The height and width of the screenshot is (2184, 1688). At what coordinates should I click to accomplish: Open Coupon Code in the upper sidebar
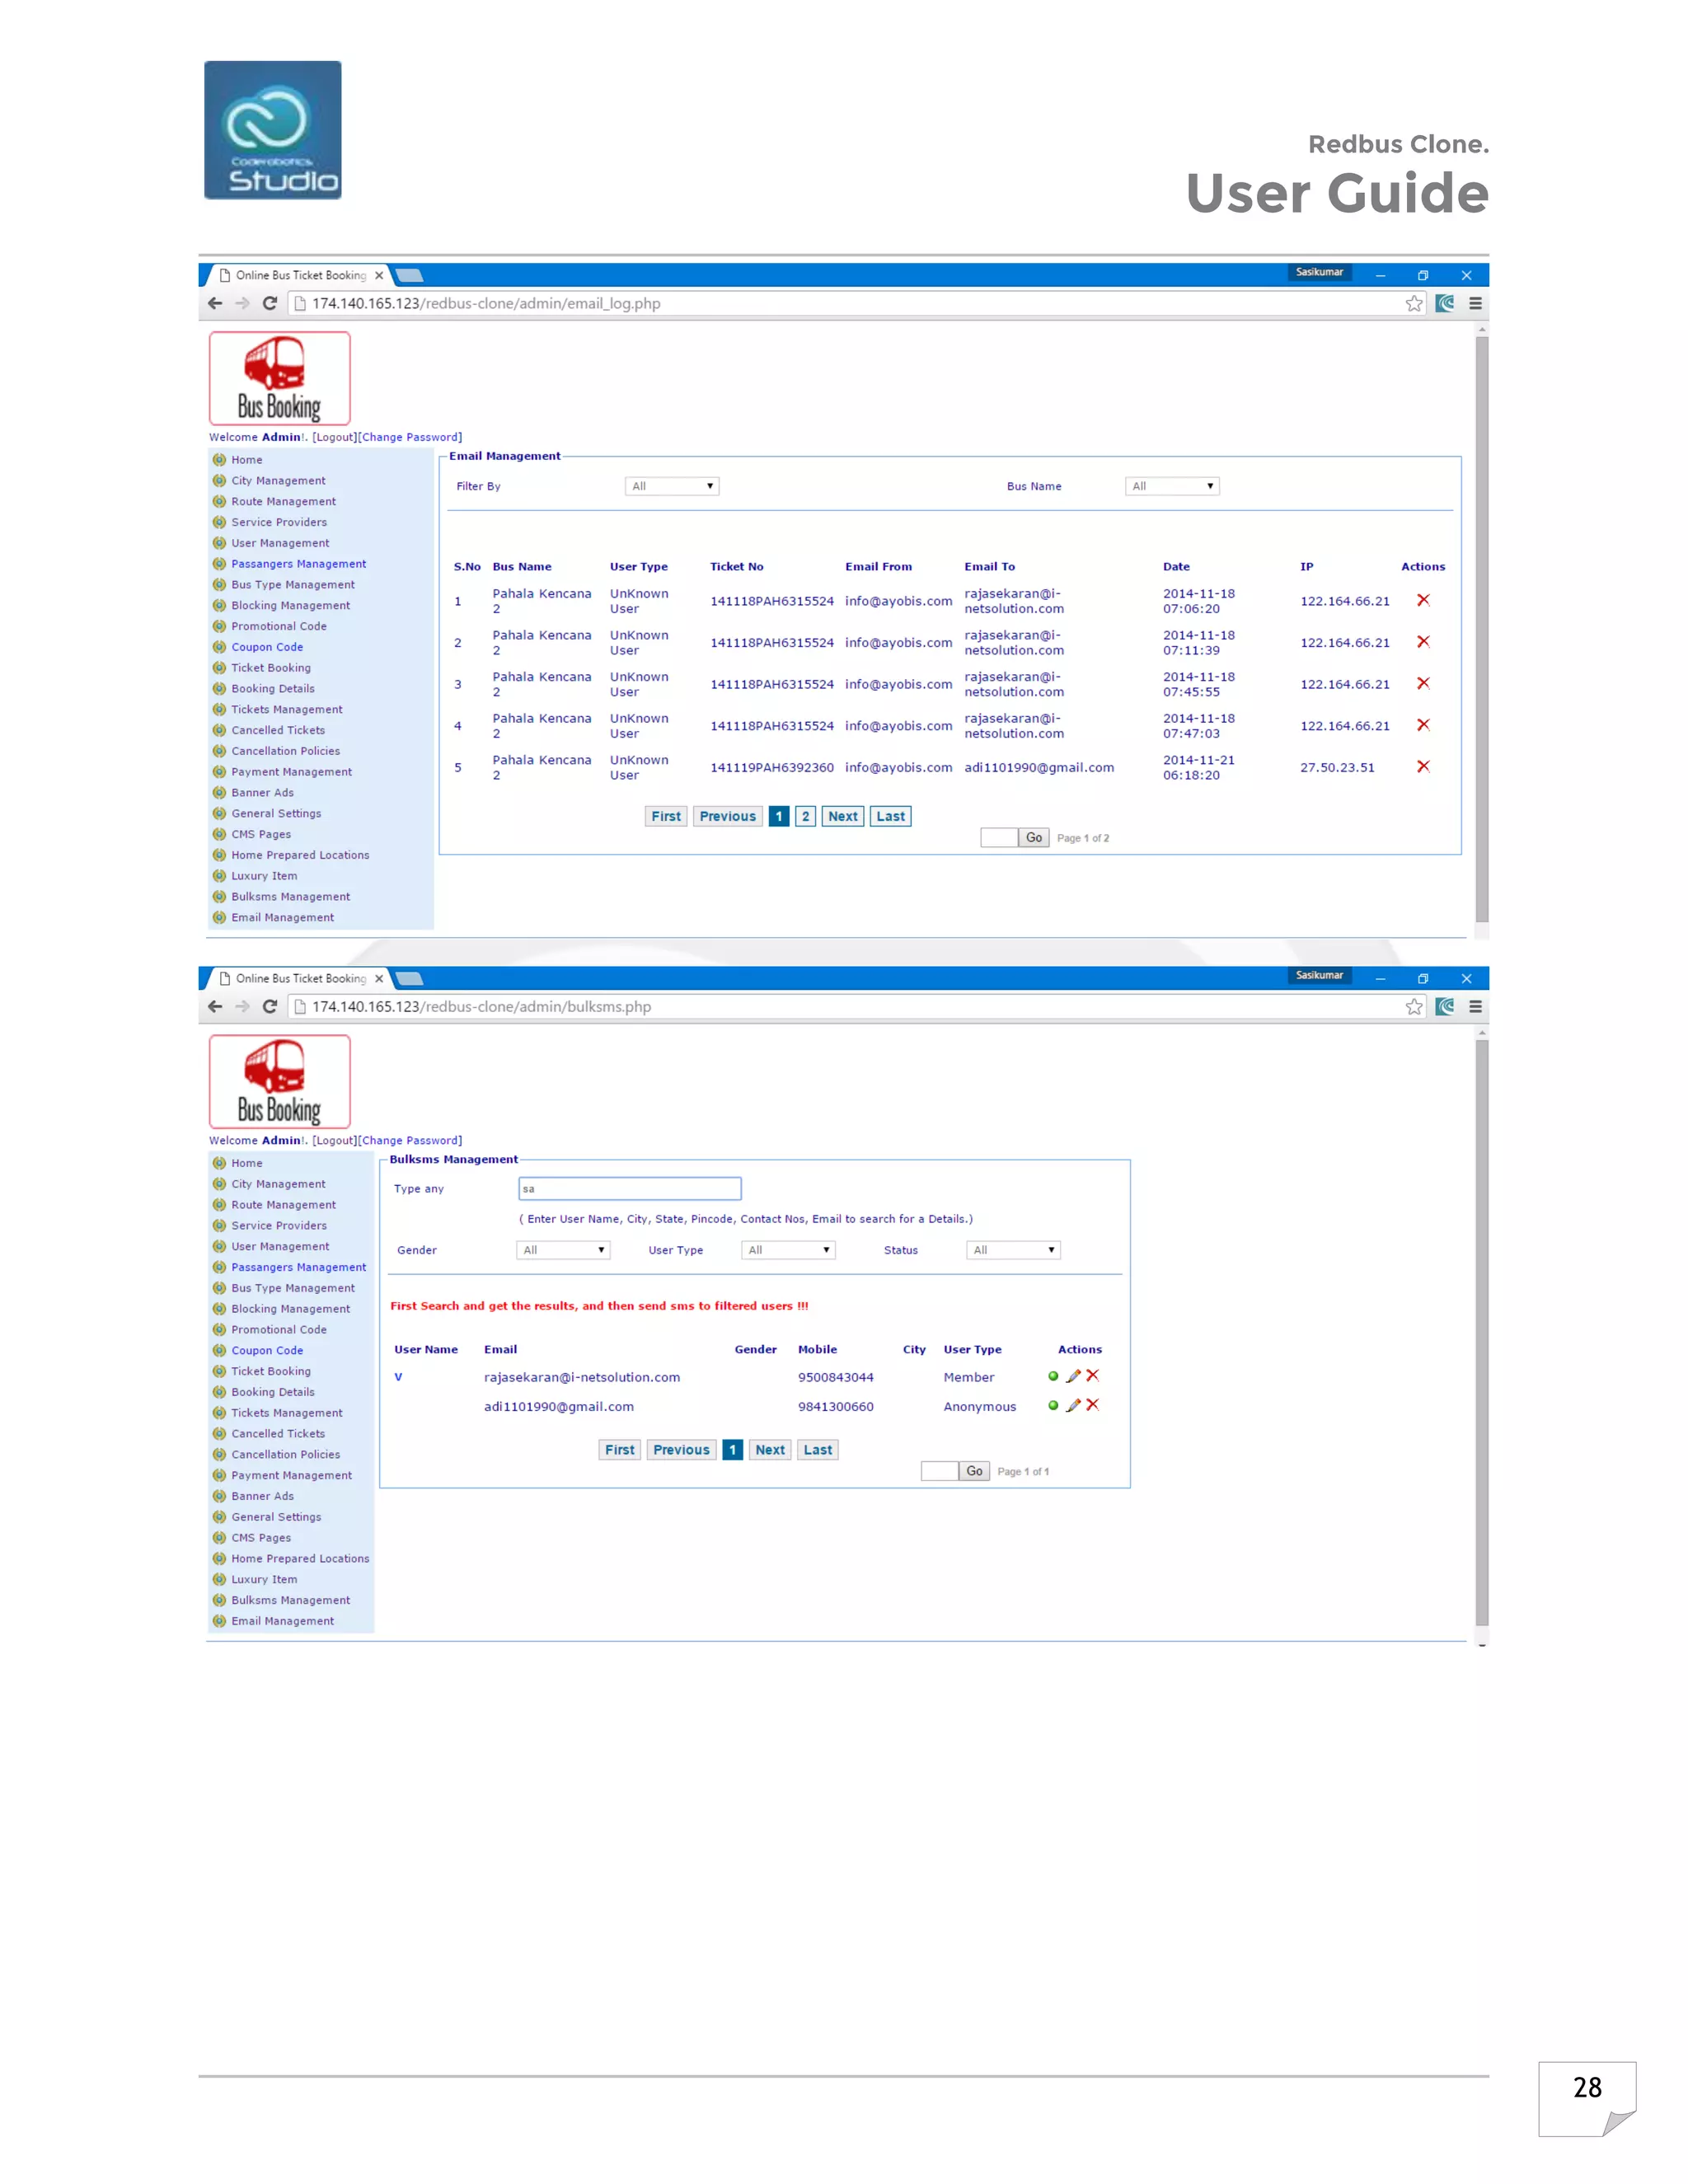267,647
